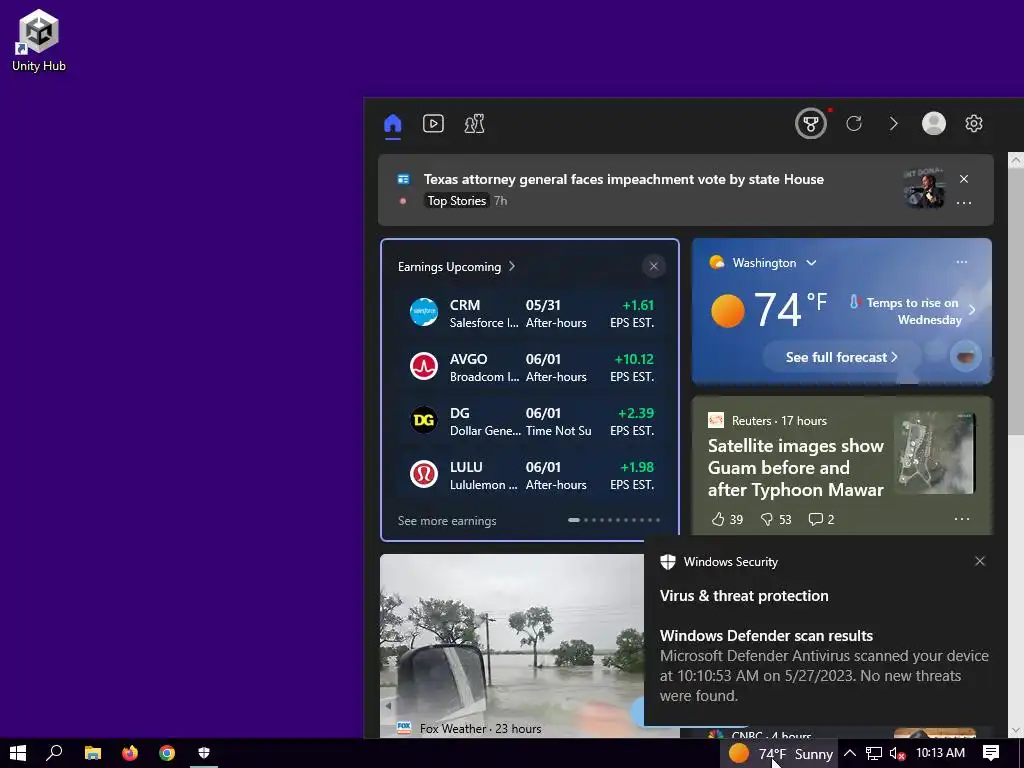Screen dimensions: 1024x768
Task: Like the Reuters Guam article
Action: [x=727, y=519]
